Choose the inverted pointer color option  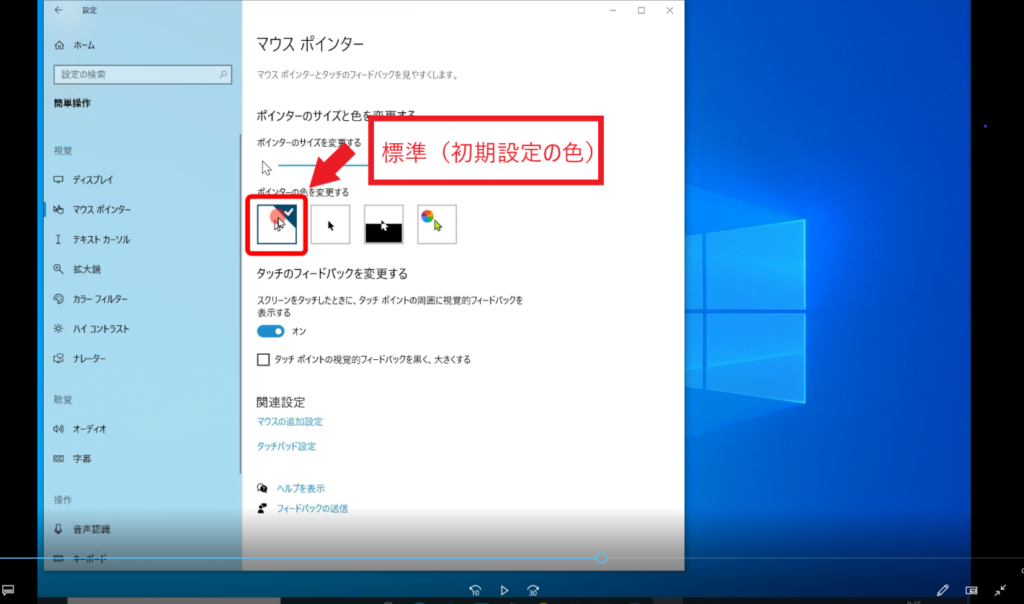point(383,225)
